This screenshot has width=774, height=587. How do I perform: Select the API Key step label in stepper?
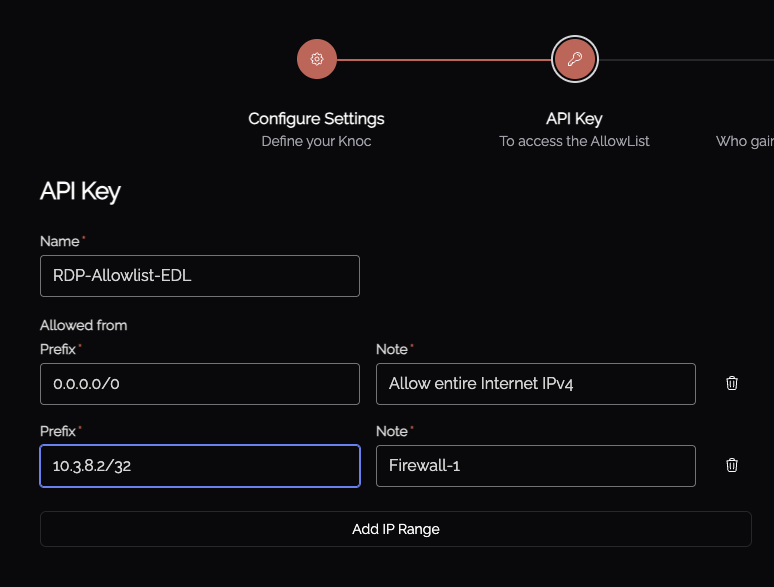[x=574, y=119]
